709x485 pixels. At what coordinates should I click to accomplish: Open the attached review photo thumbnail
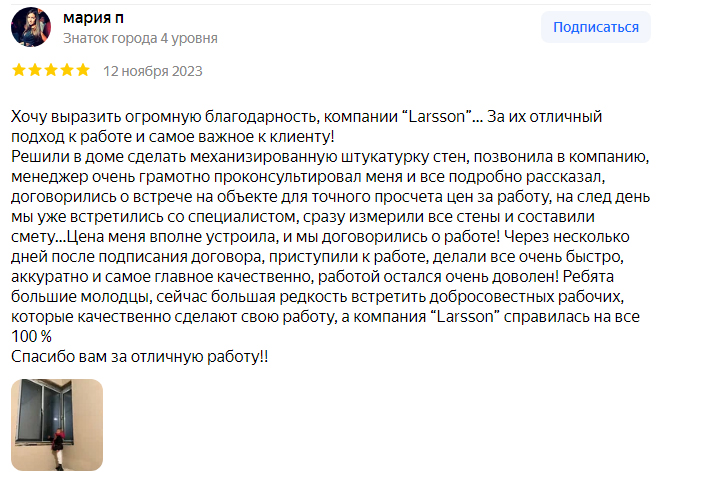click(x=57, y=424)
